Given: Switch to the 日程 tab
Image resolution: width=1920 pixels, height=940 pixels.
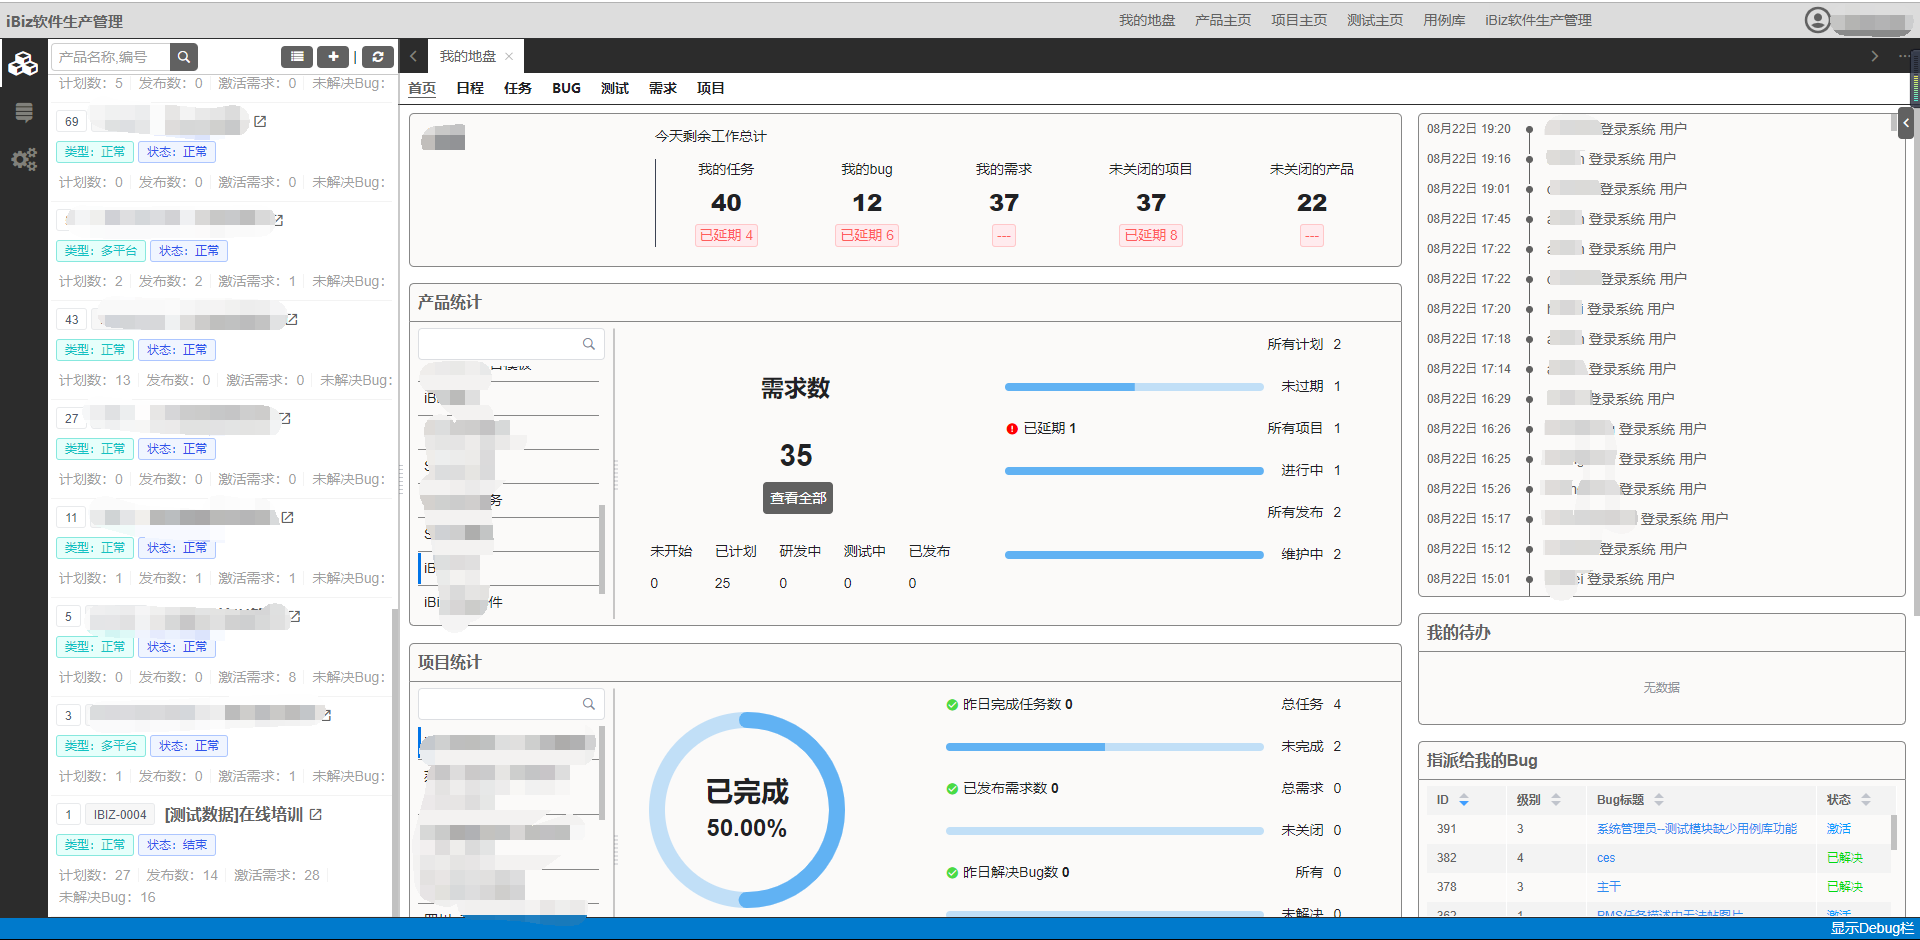Looking at the screenshot, I should pyautogui.click(x=470, y=88).
